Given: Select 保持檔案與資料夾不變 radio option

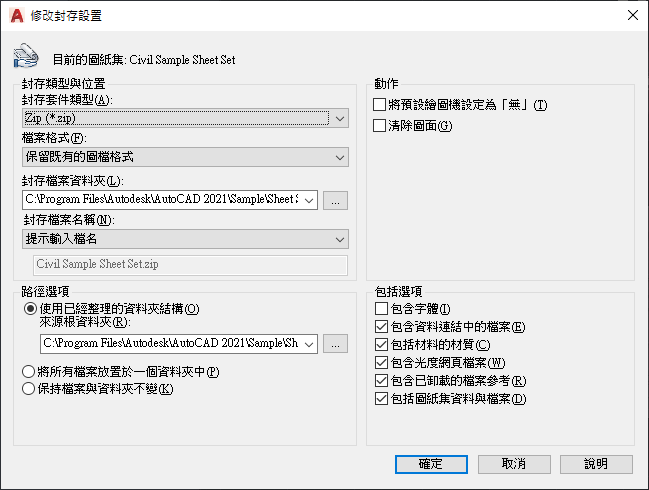Looking at the screenshot, I should (28, 389).
